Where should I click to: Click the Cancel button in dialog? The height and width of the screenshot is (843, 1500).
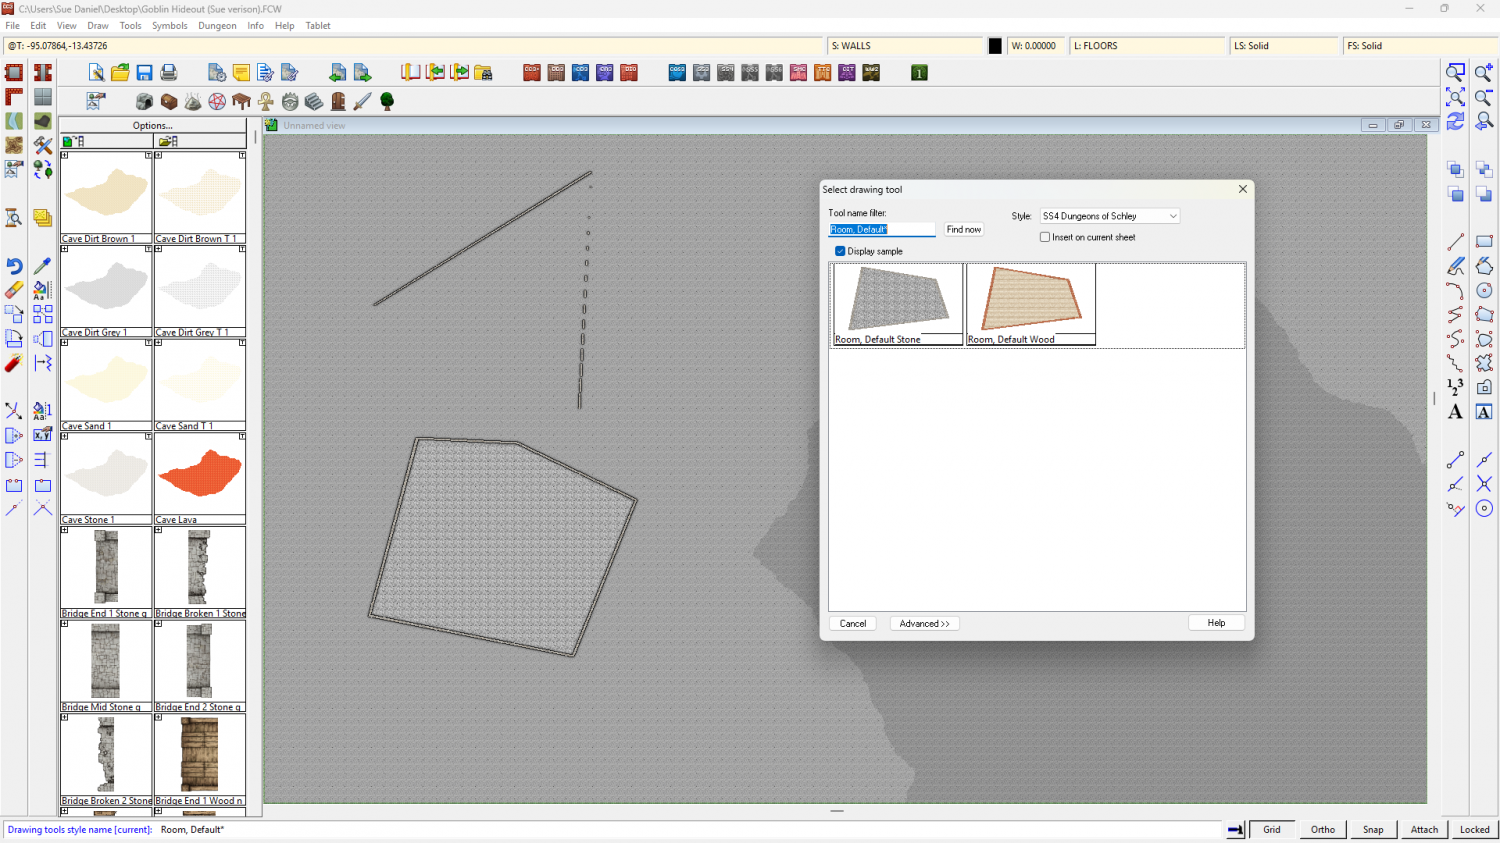(x=853, y=623)
